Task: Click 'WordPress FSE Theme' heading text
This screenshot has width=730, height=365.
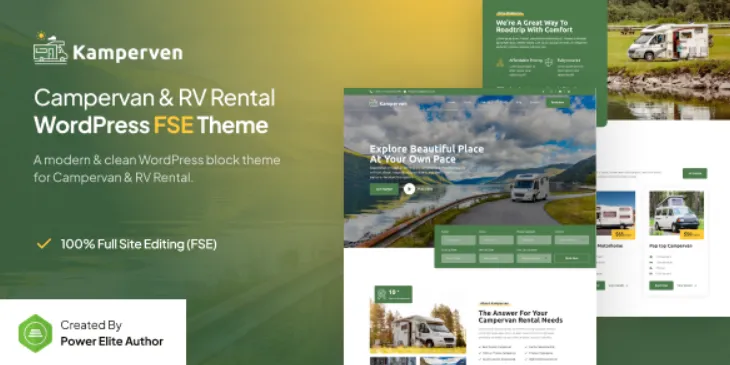Action: [151, 125]
